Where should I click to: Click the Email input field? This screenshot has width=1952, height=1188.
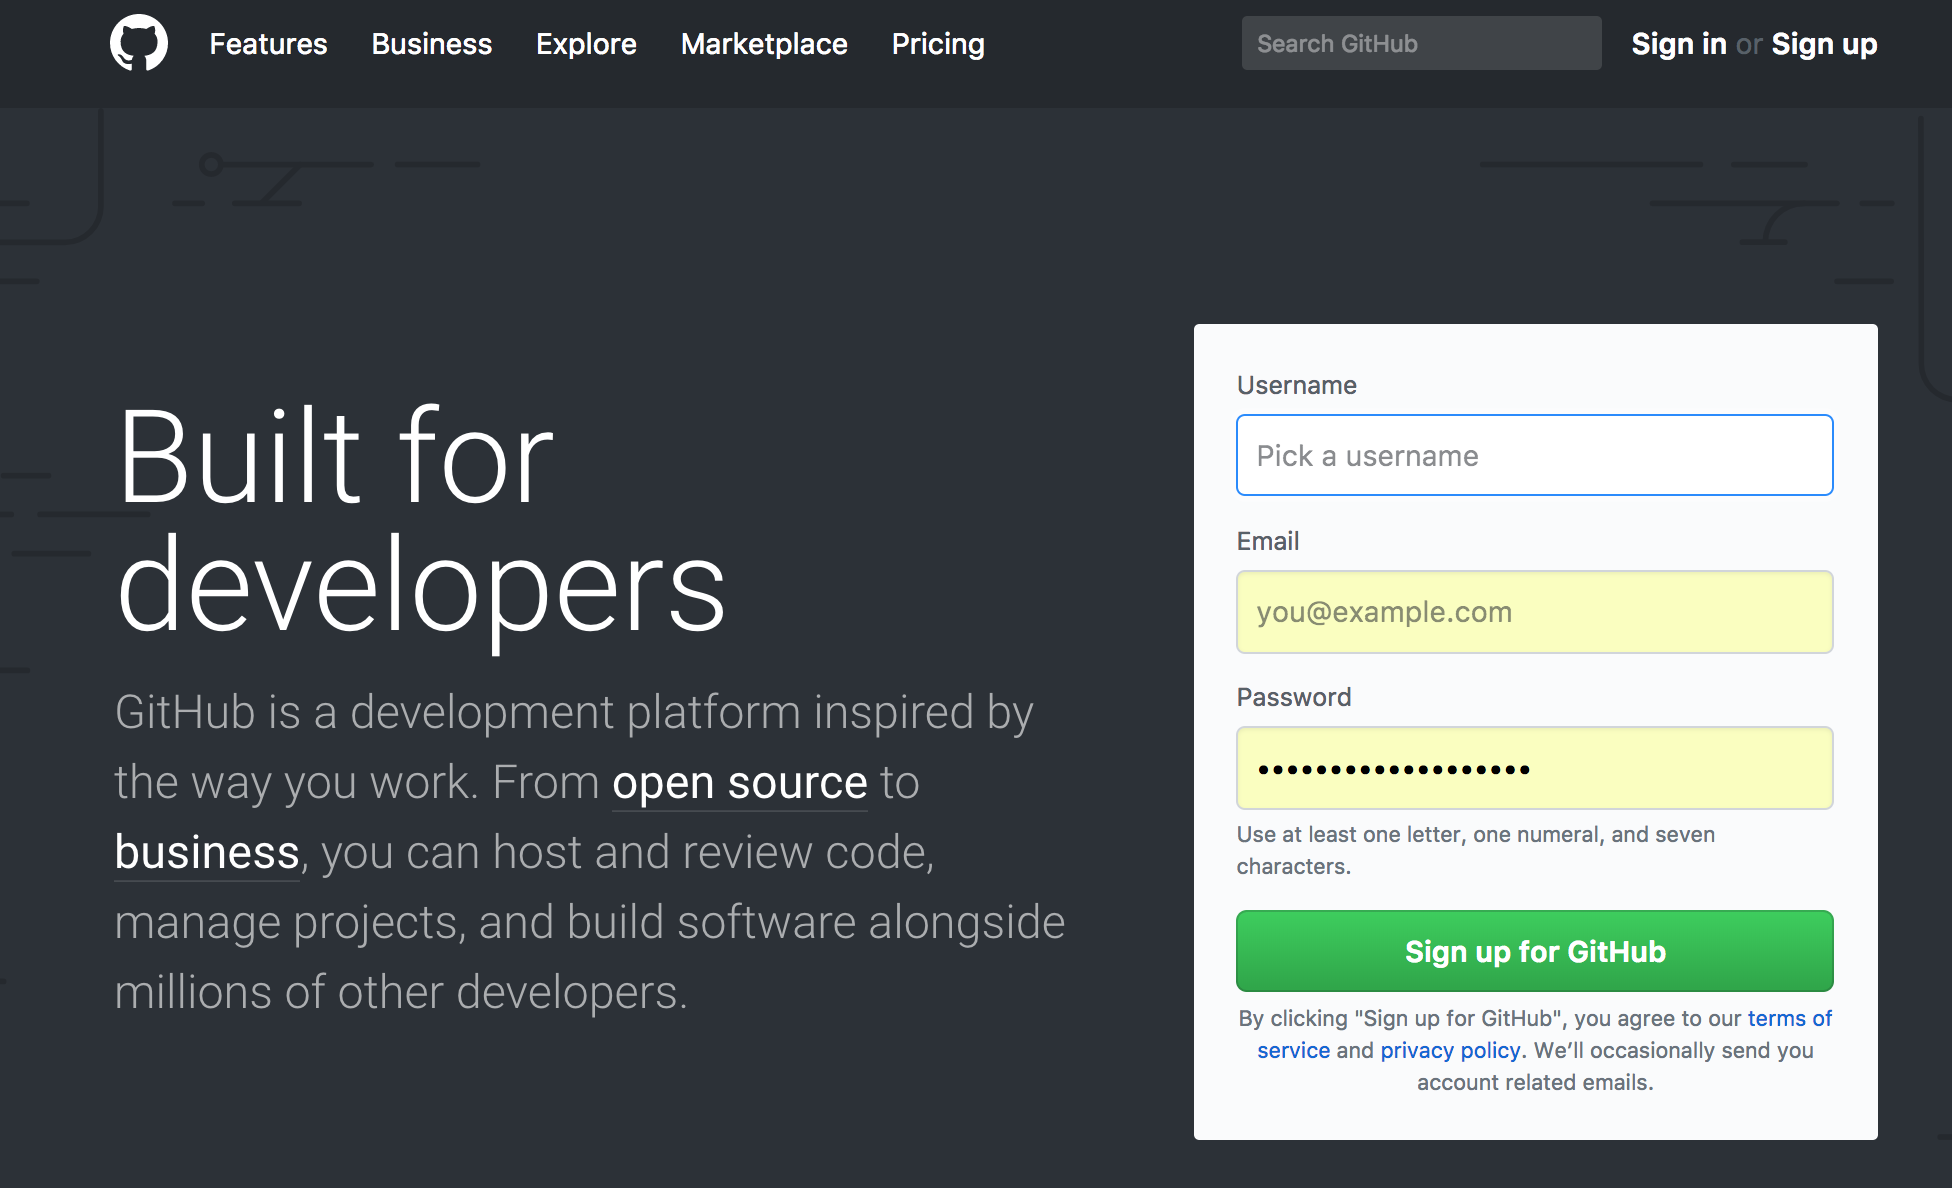(1534, 612)
